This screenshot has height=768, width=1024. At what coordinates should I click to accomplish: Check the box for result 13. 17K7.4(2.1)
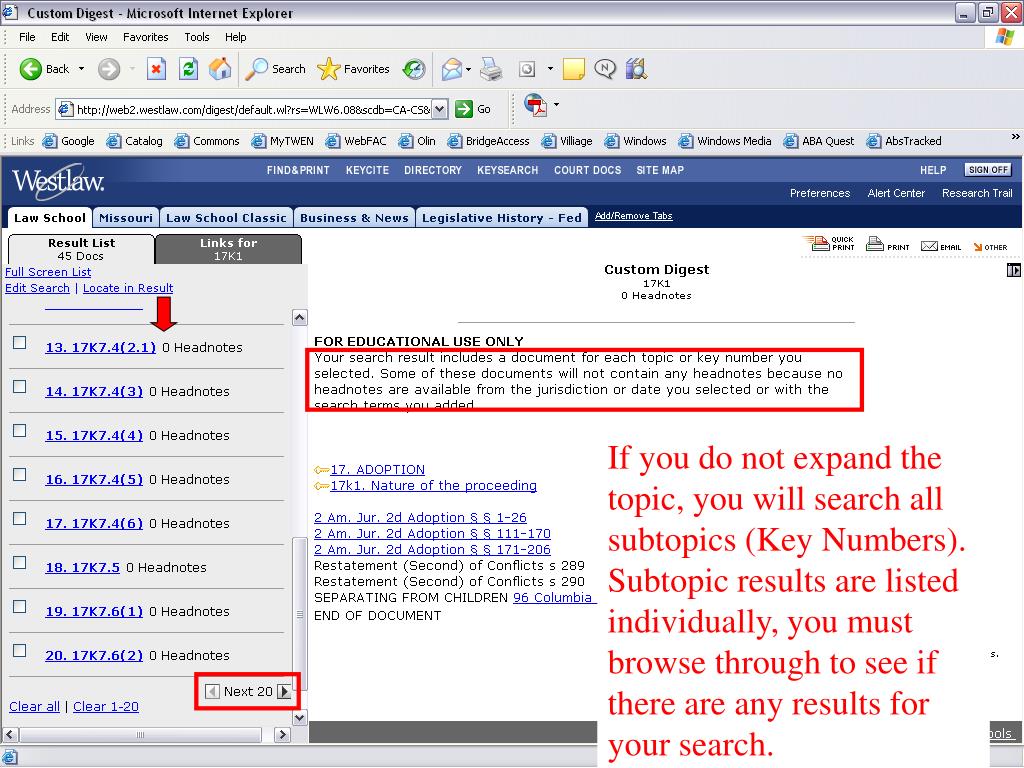pyautogui.click(x=20, y=343)
